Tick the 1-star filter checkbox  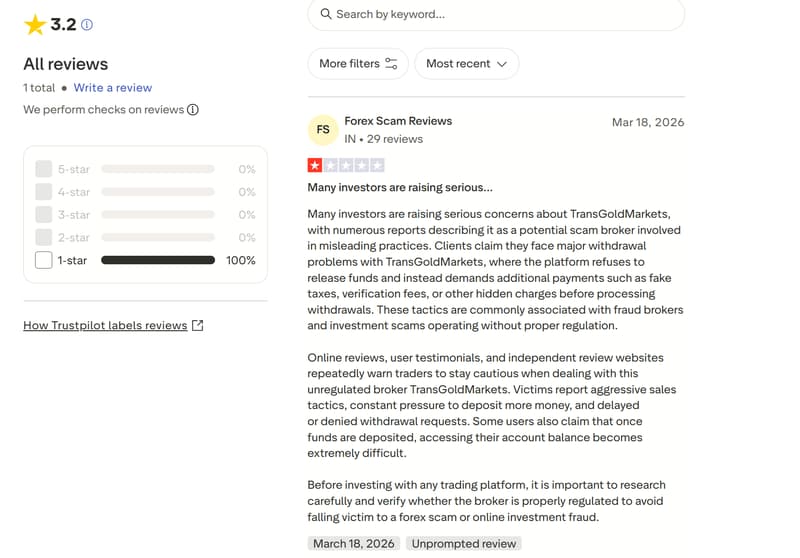(43, 260)
